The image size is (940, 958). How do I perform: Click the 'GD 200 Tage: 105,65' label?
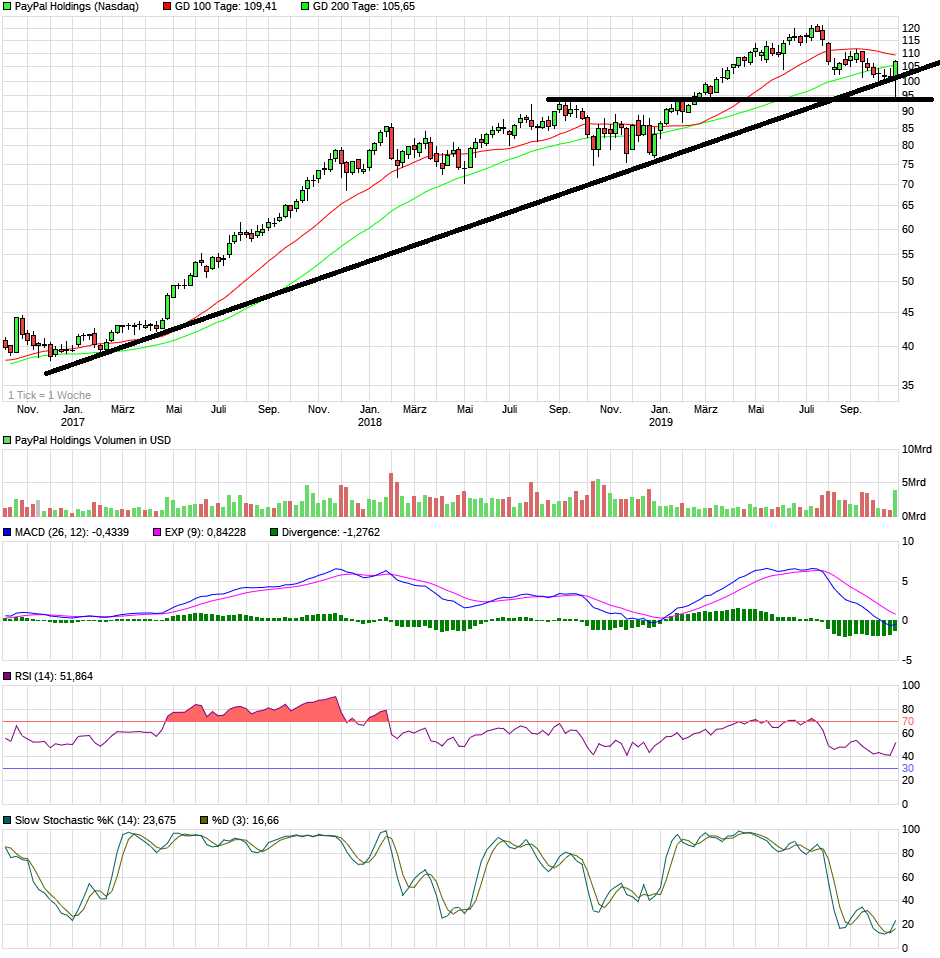pyautogui.click(x=363, y=7)
